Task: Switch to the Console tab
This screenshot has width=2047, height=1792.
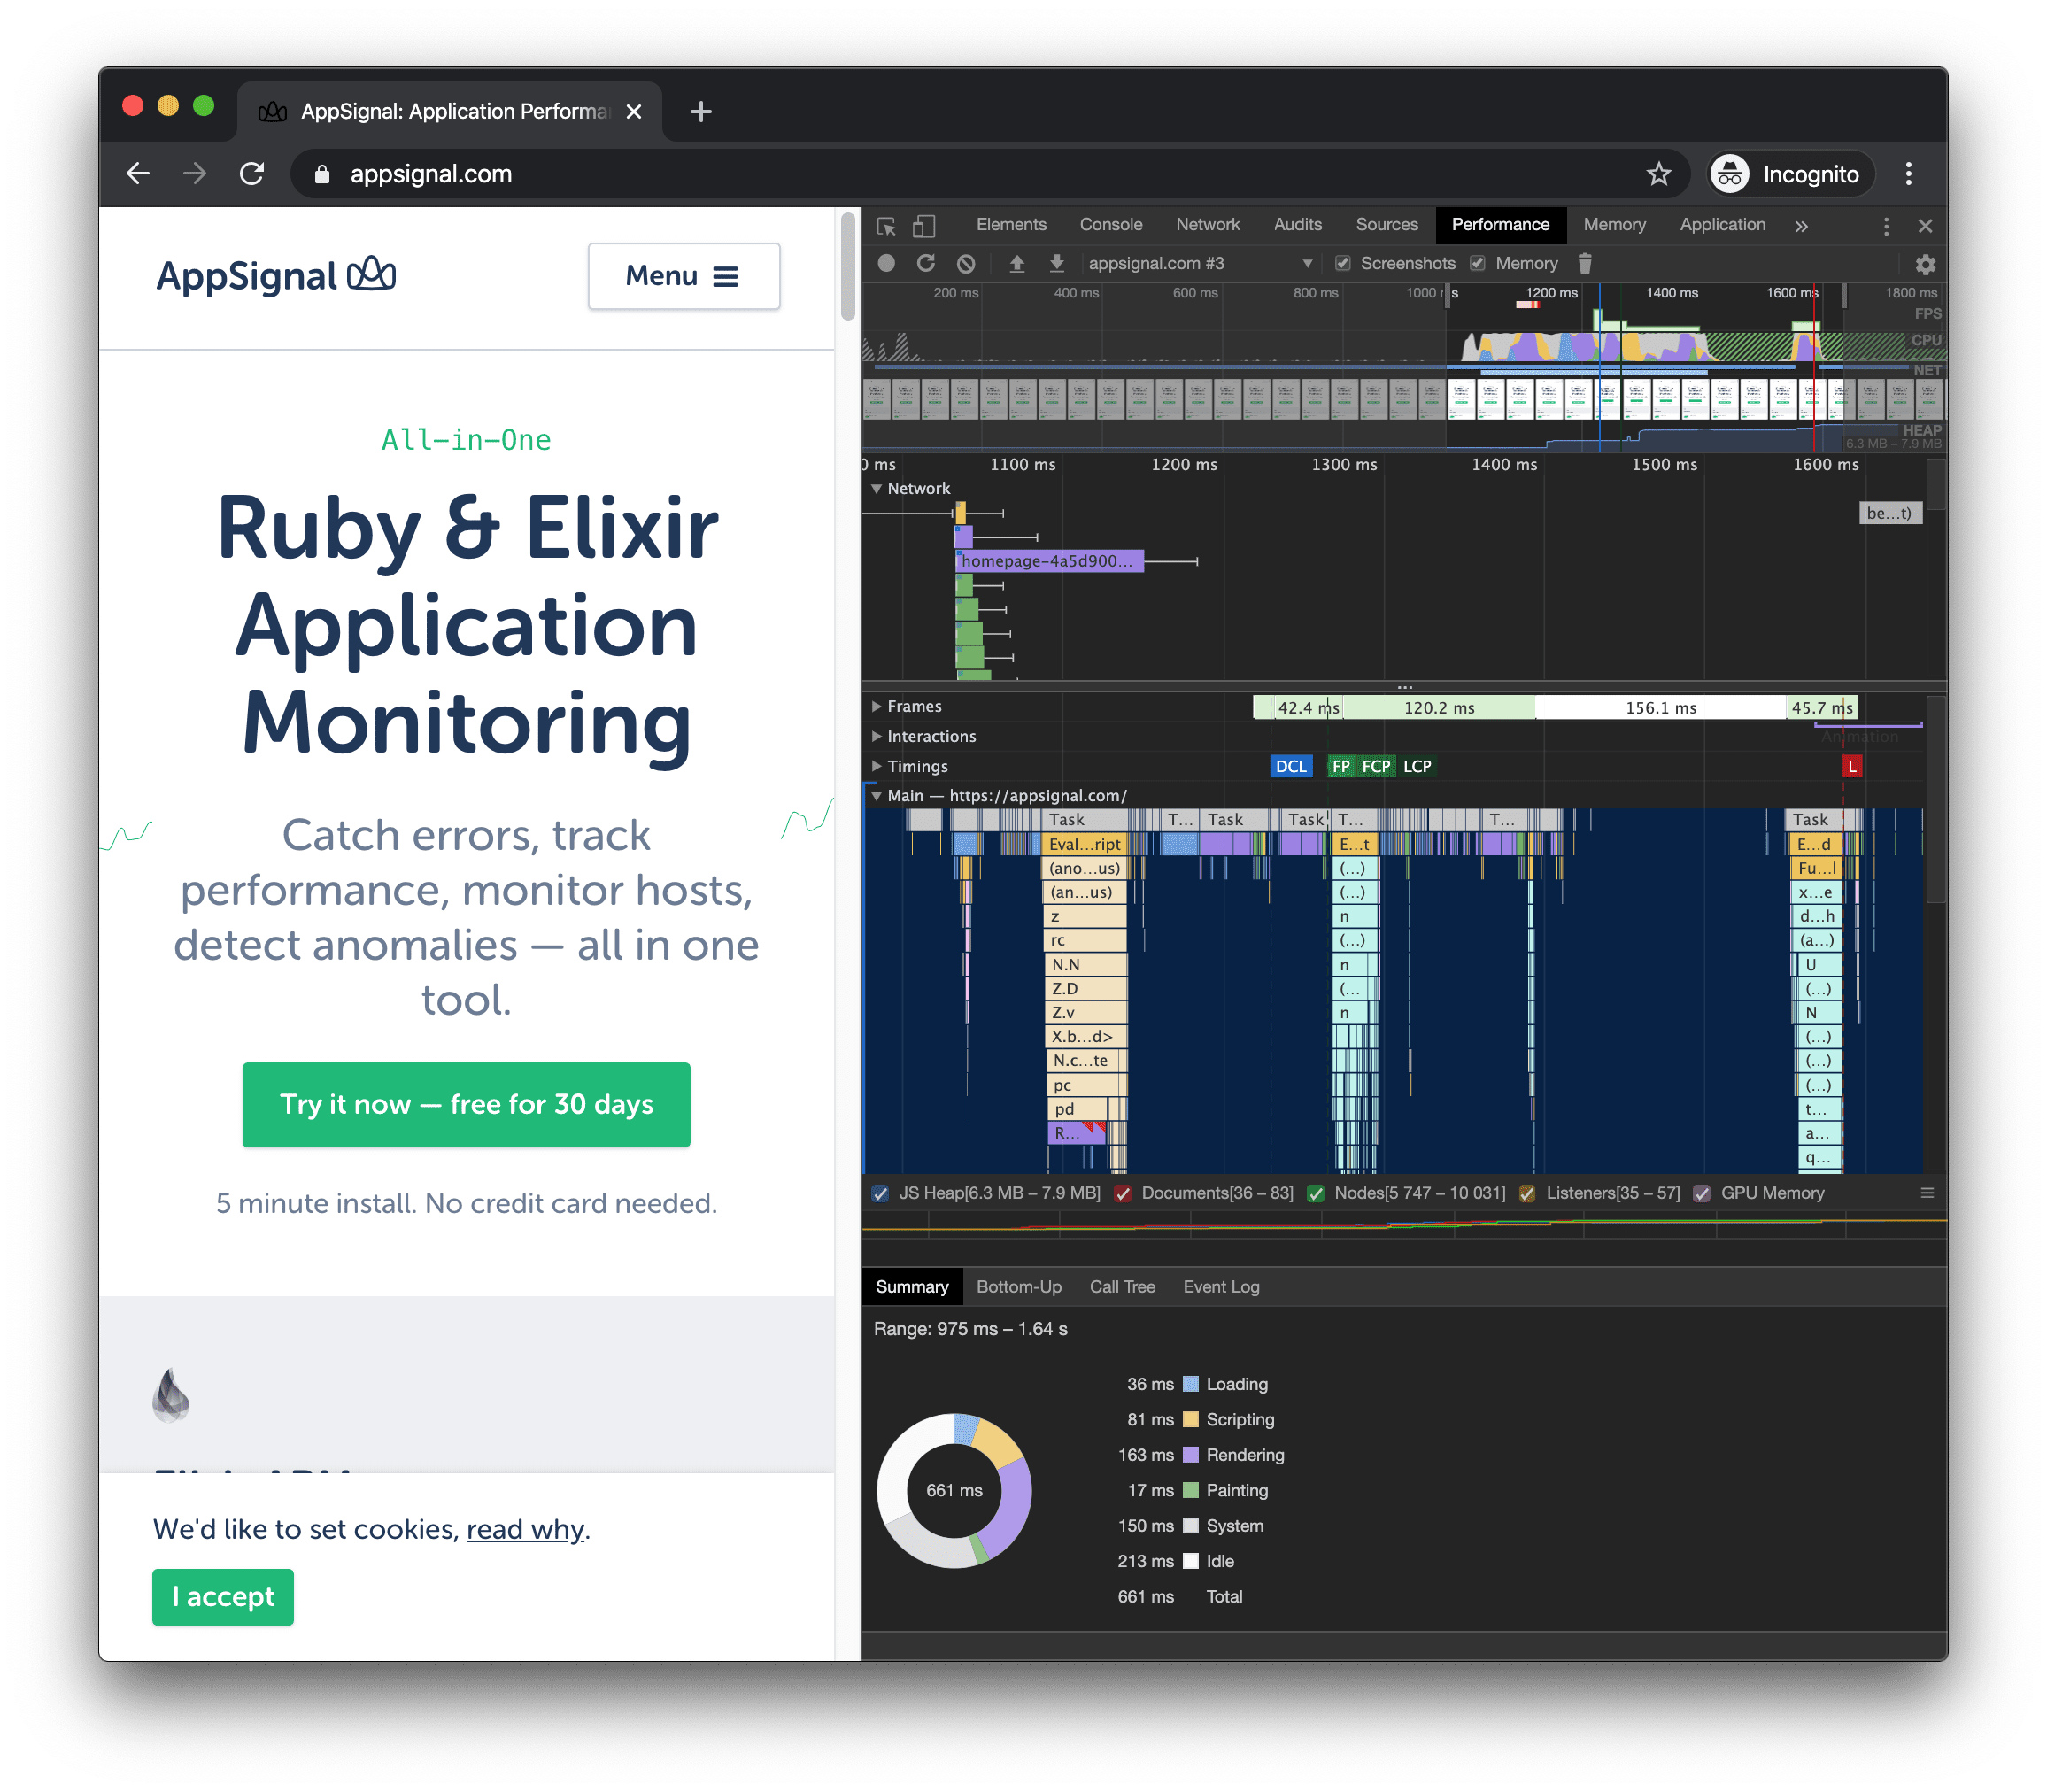Action: [x=1110, y=225]
